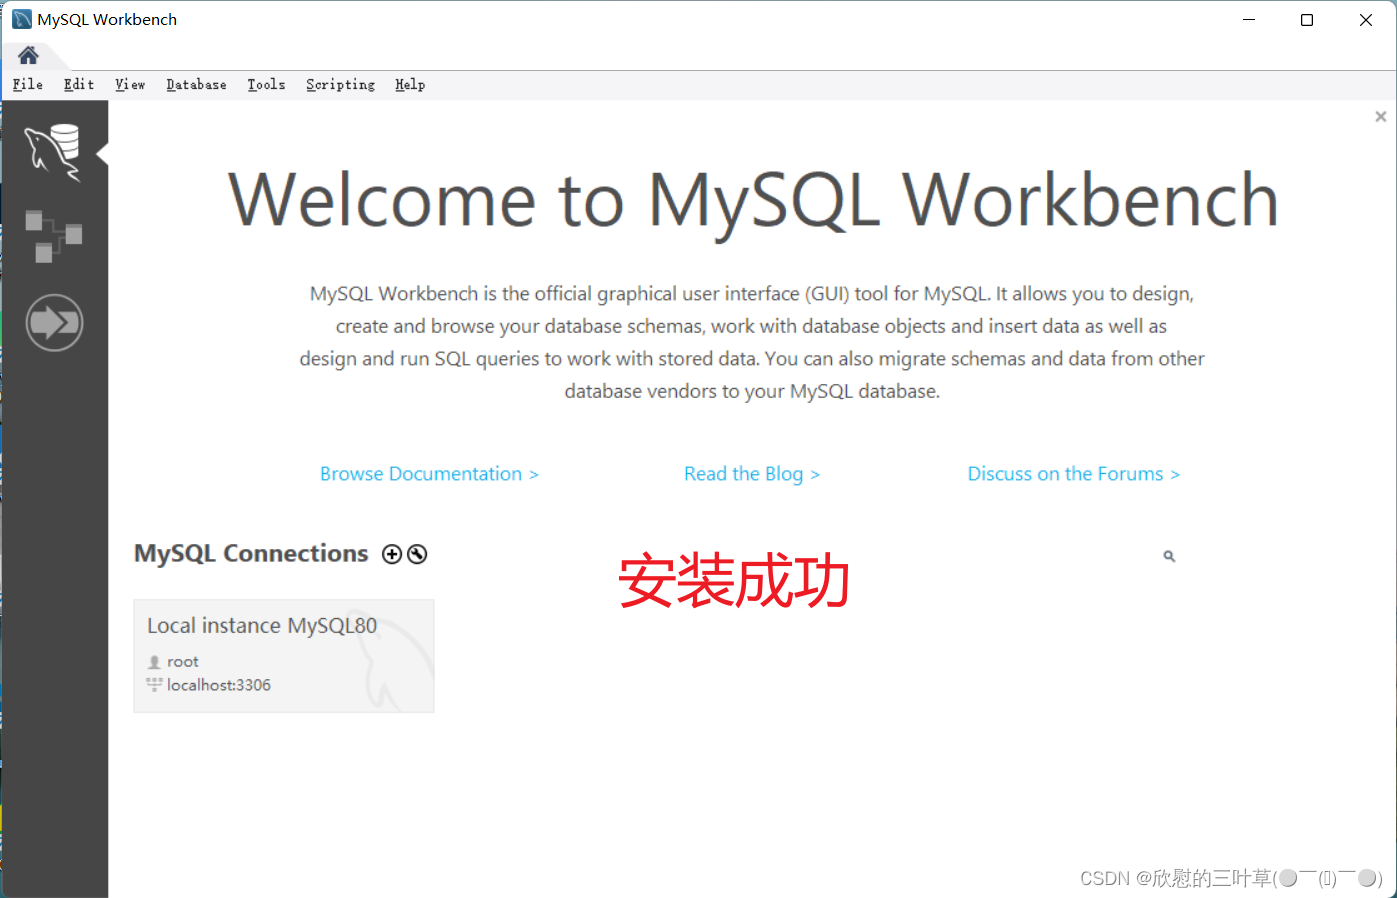Open the File menu
The width and height of the screenshot is (1397, 898).
coord(28,85)
